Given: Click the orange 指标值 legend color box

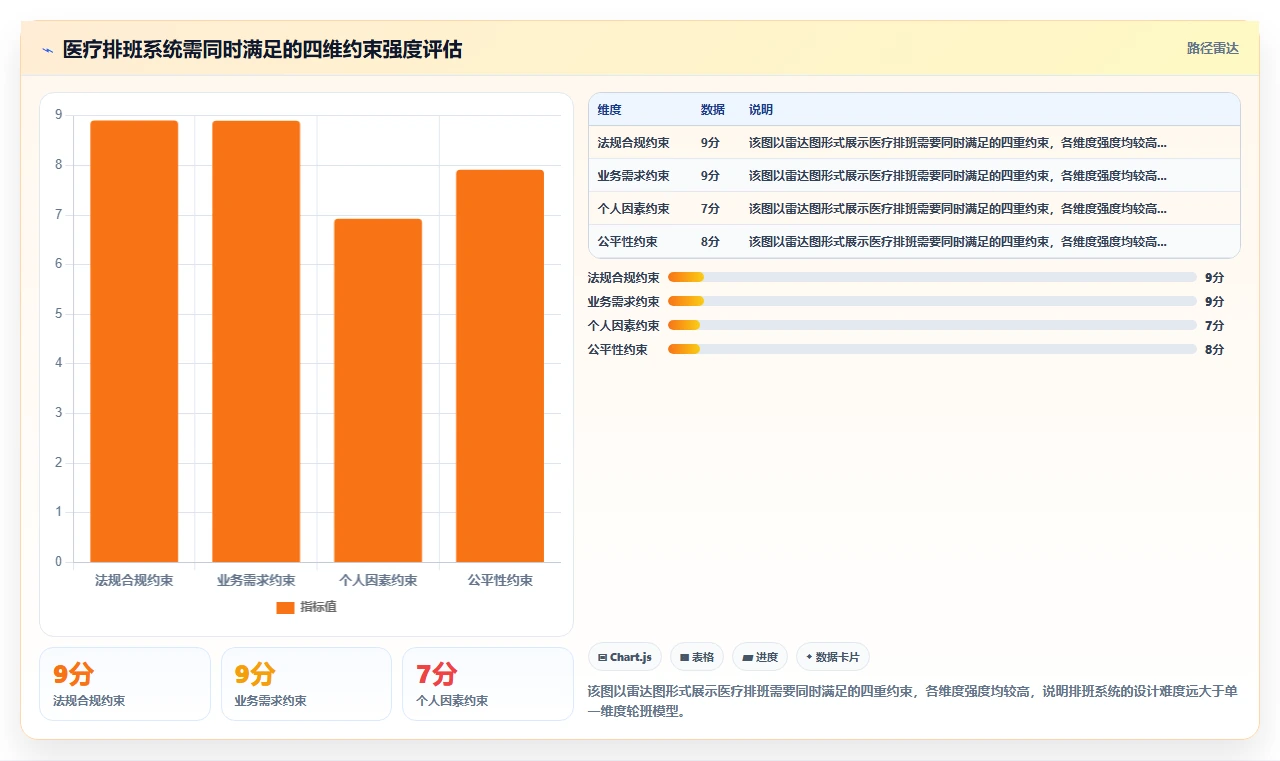Looking at the screenshot, I should point(285,607).
